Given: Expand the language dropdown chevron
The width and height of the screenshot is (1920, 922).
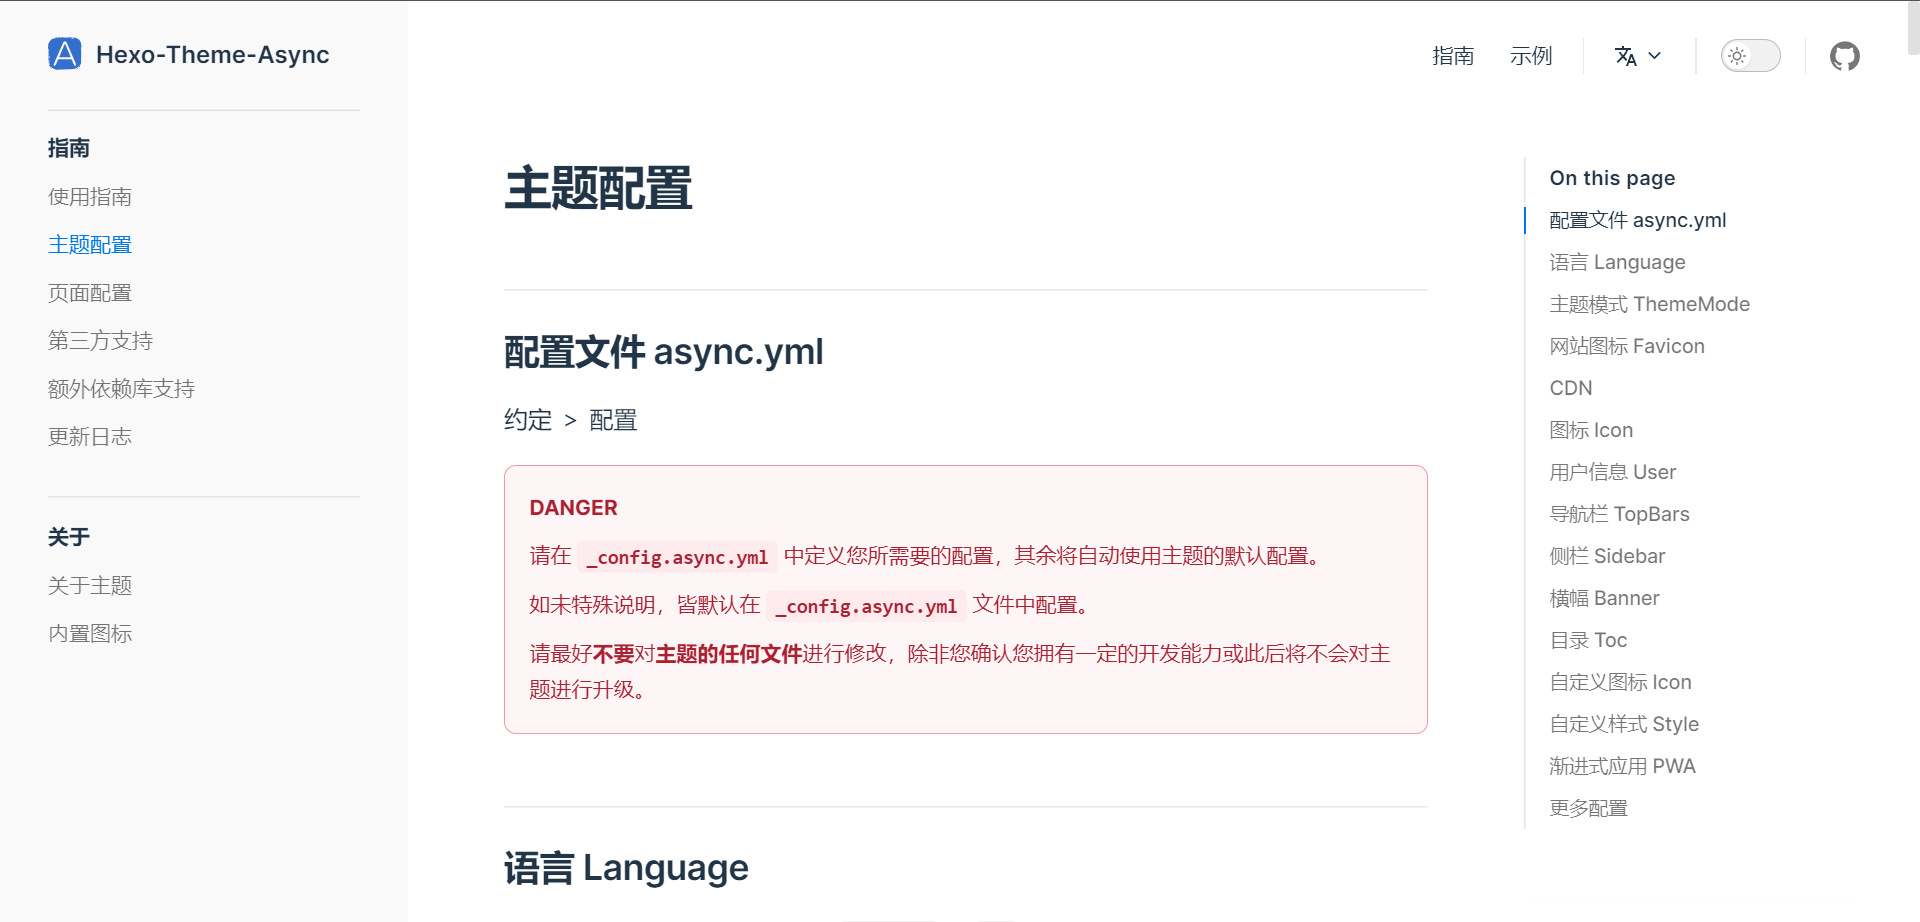Looking at the screenshot, I should tap(1654, 56).
